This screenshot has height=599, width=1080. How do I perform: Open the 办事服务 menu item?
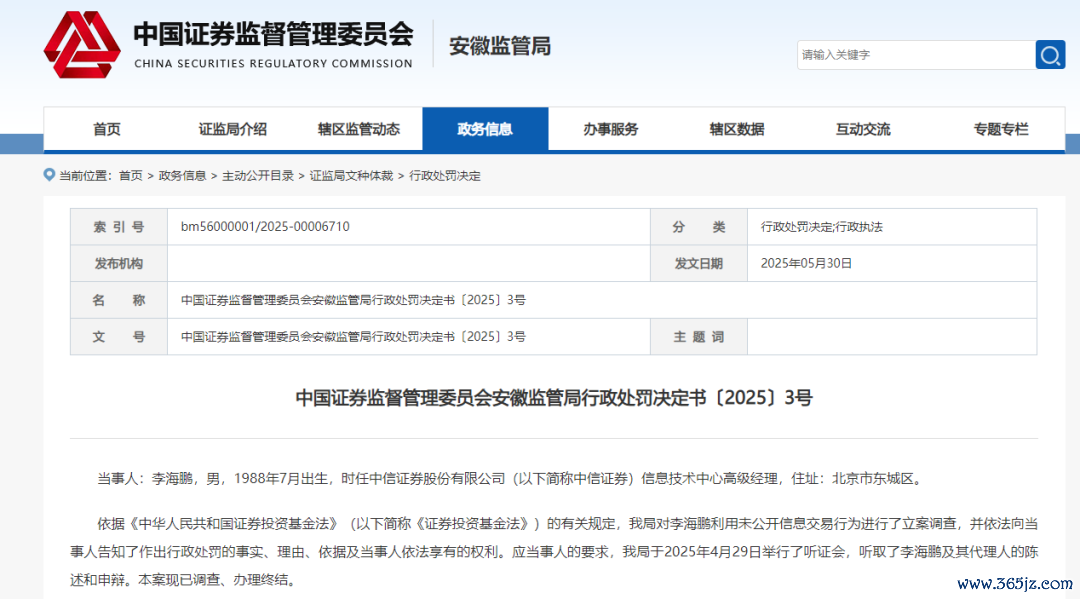611,128
